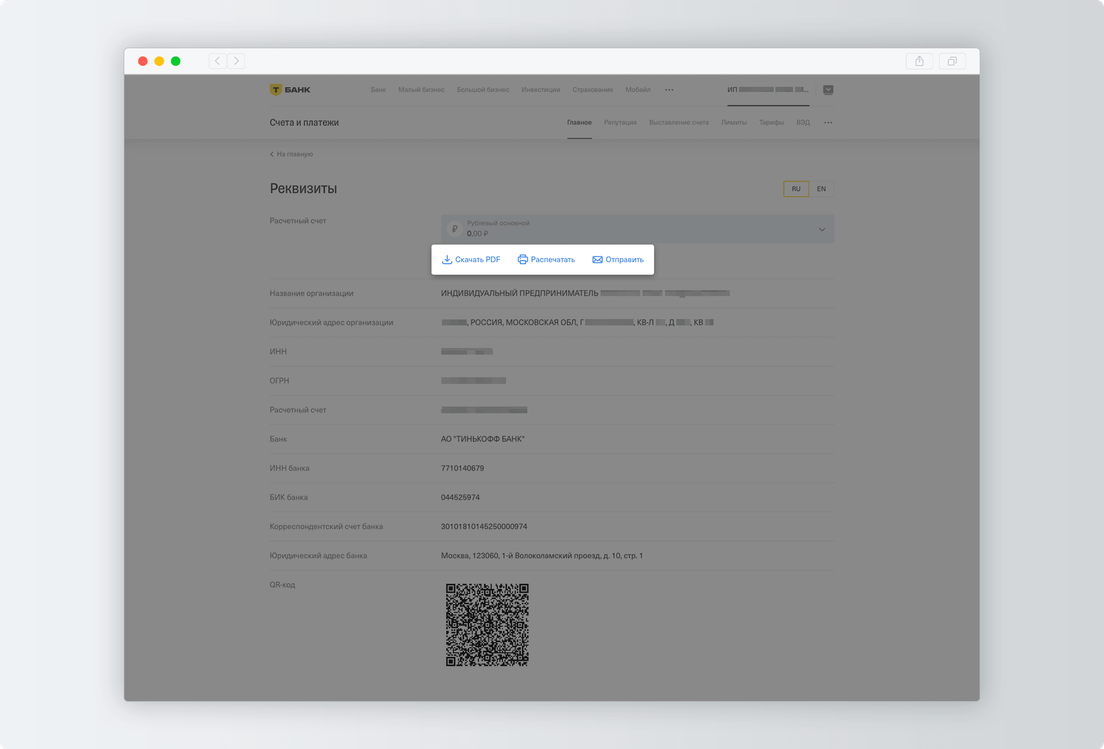Open the ИП account profile menu

point(768,89)
